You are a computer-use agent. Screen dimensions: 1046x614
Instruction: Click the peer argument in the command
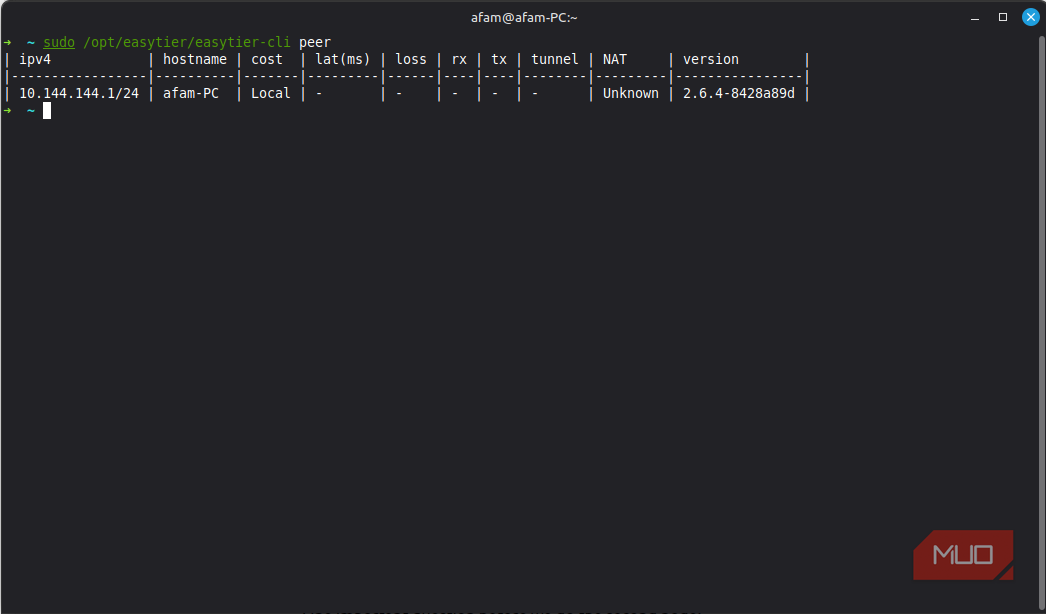click(315, 43)
